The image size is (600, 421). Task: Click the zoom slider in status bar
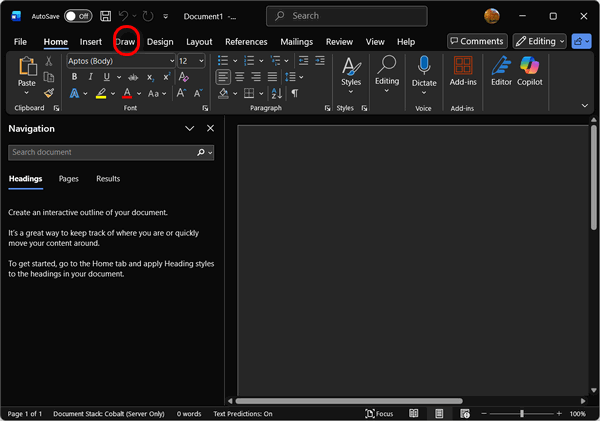pos(521,413)
